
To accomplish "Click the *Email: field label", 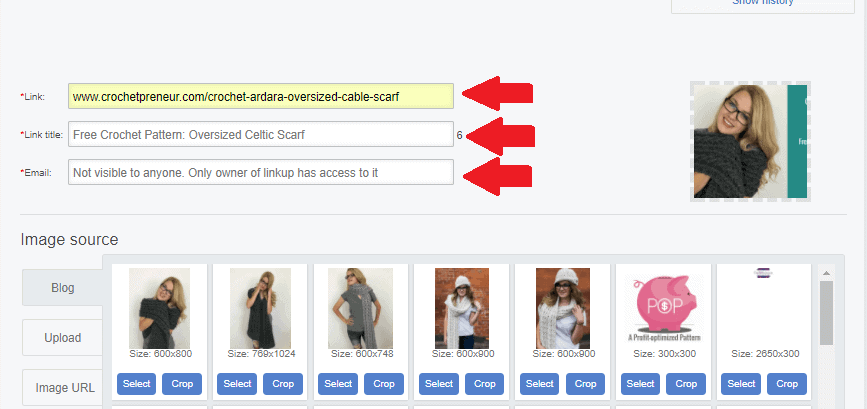I will pyautogui.click(x=36, y=173).
